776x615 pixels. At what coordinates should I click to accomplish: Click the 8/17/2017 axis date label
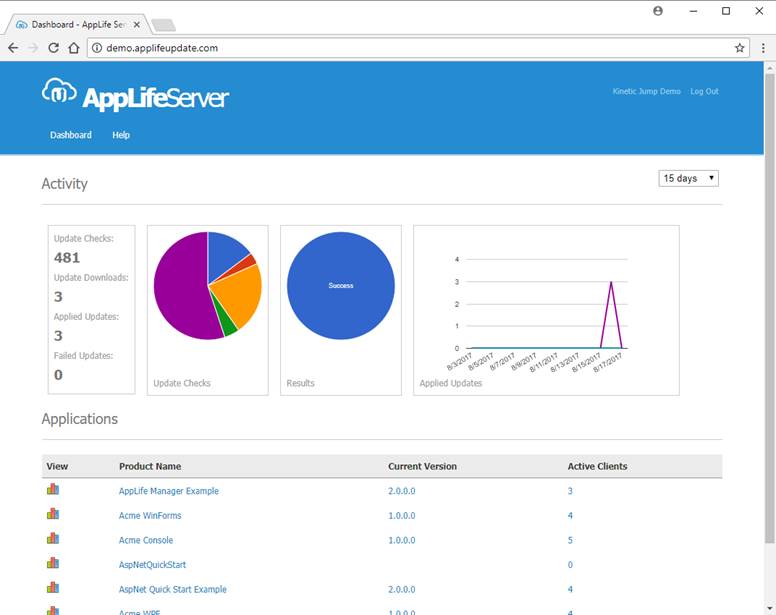[608, 363]
